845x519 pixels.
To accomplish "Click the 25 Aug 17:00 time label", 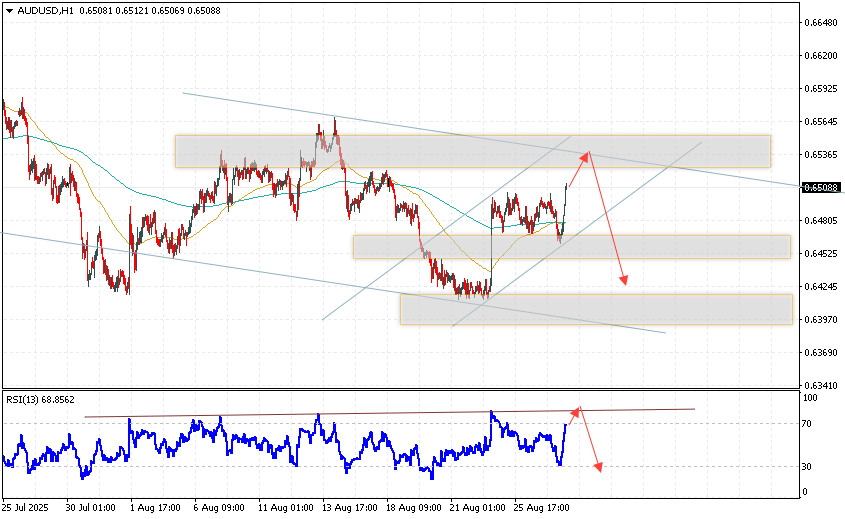I will pos(542,508).
